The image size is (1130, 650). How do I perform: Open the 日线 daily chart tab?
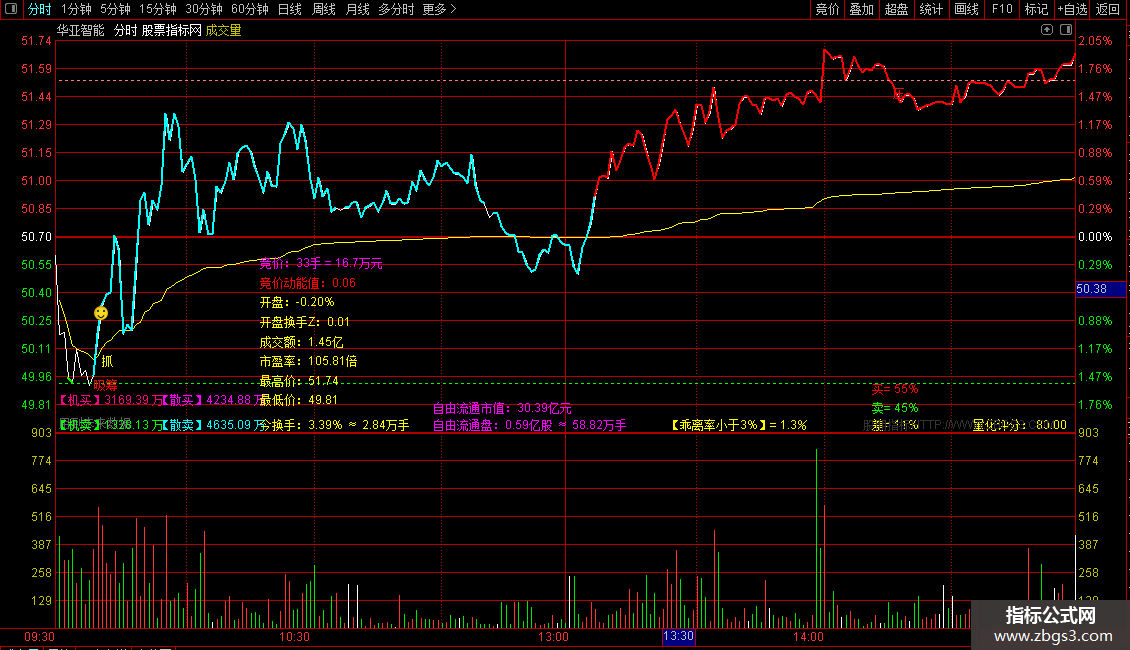(x=290, y=9)
